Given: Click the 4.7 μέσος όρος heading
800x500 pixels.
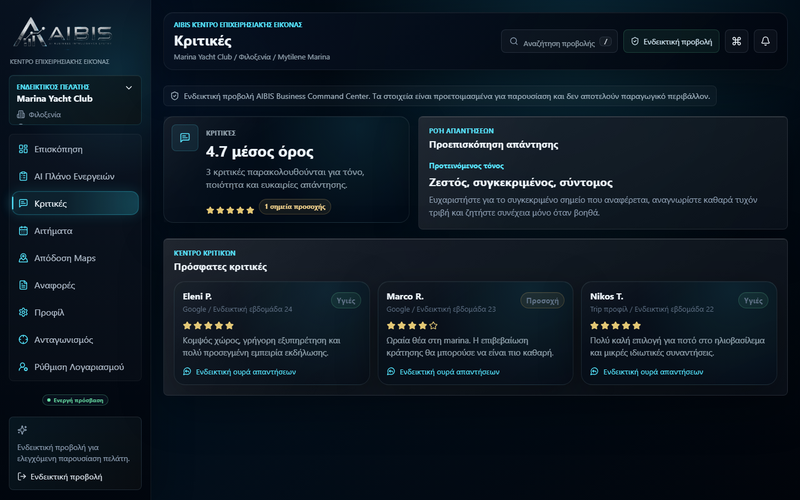Looking at the screenshot, I should 260,152.
